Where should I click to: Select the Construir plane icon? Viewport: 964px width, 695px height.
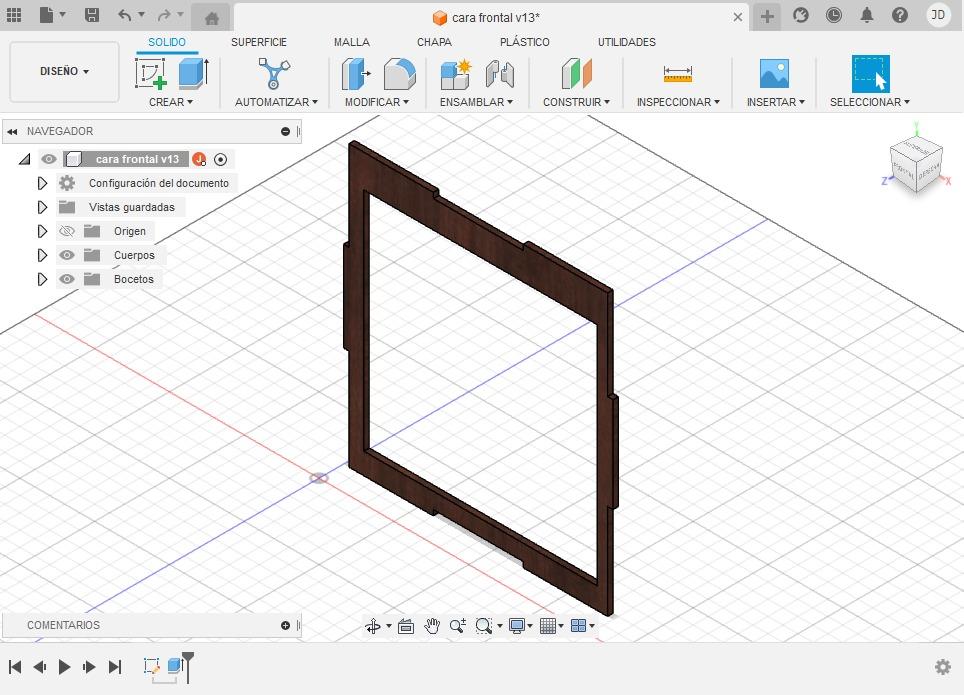click(577, 74)
